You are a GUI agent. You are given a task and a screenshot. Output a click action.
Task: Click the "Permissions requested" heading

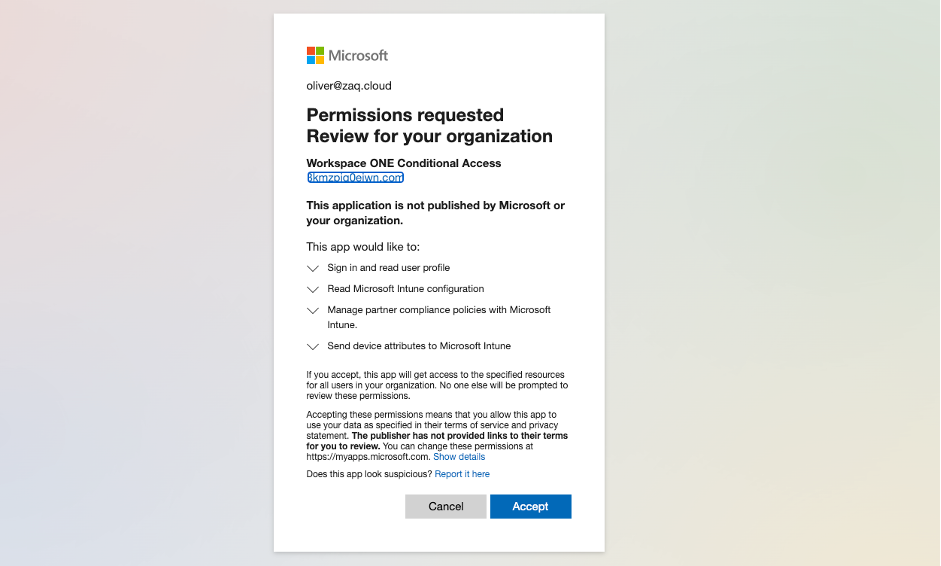pyautogui.click(x=404, y=115)
